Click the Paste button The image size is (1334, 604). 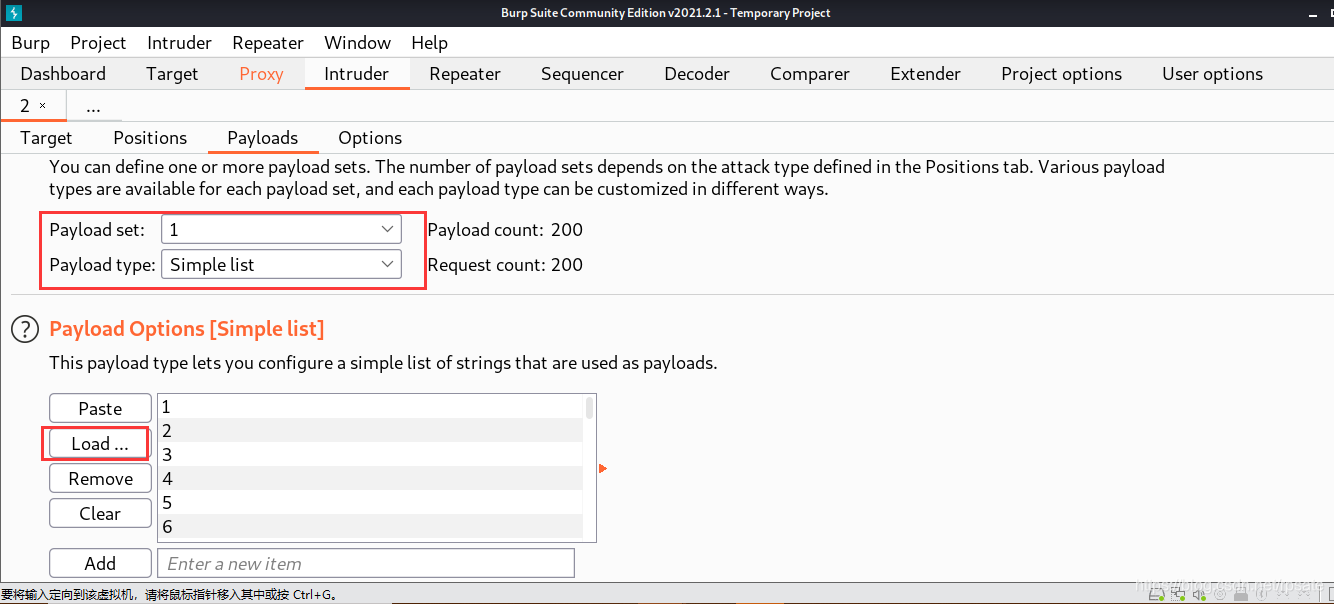tap(100, 408)
